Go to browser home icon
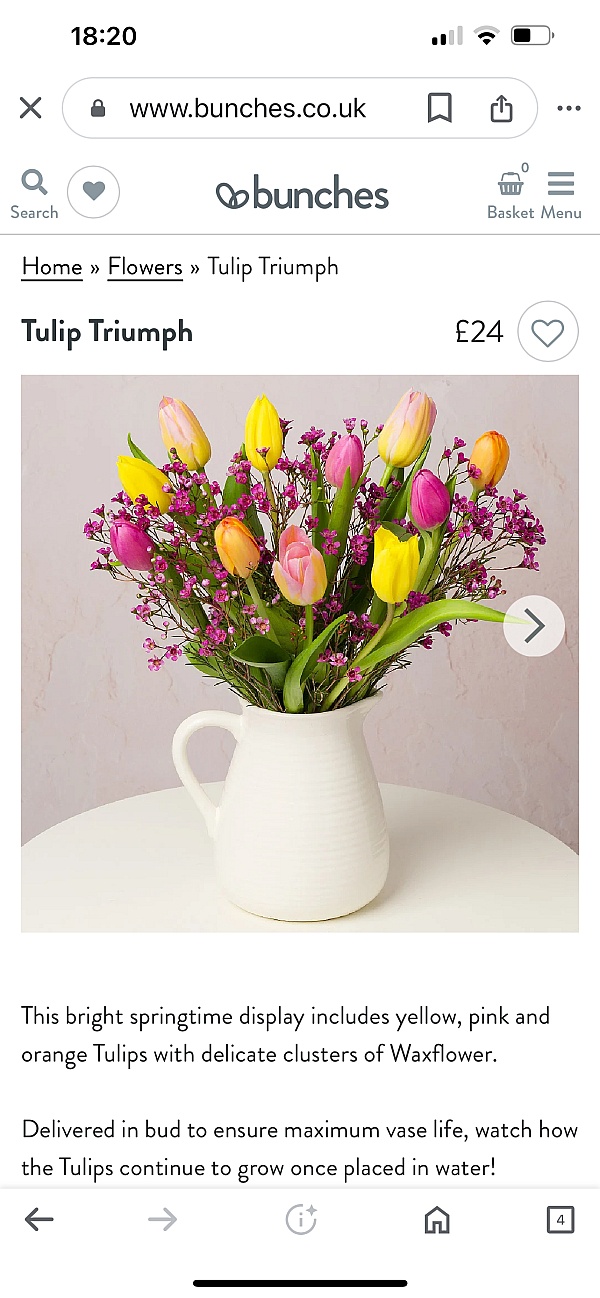Viewport: 600px width, 1298px height. pyautogui.click(x=437, y=1219)
